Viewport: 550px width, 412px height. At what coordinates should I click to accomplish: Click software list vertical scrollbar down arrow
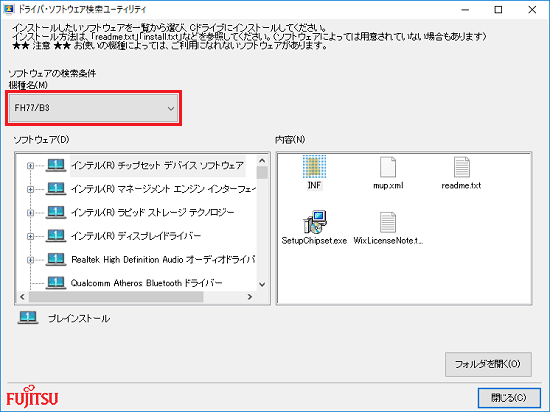262,284
